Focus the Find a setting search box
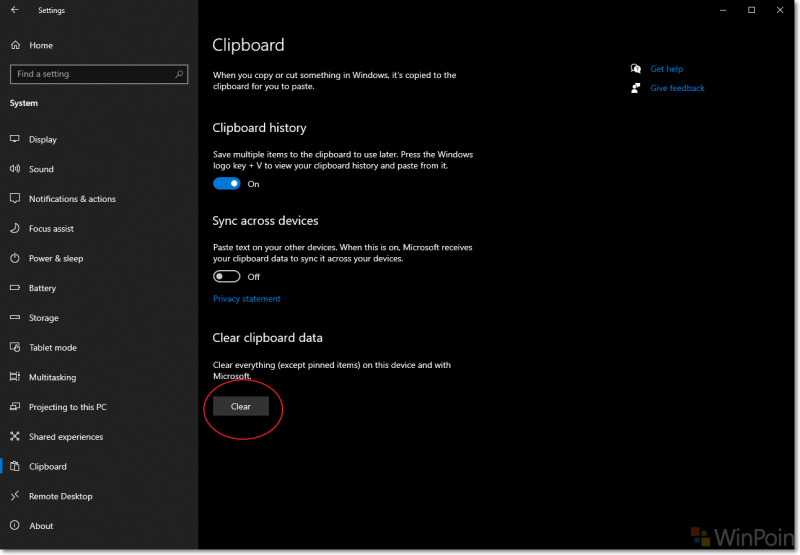 point(99,74)
